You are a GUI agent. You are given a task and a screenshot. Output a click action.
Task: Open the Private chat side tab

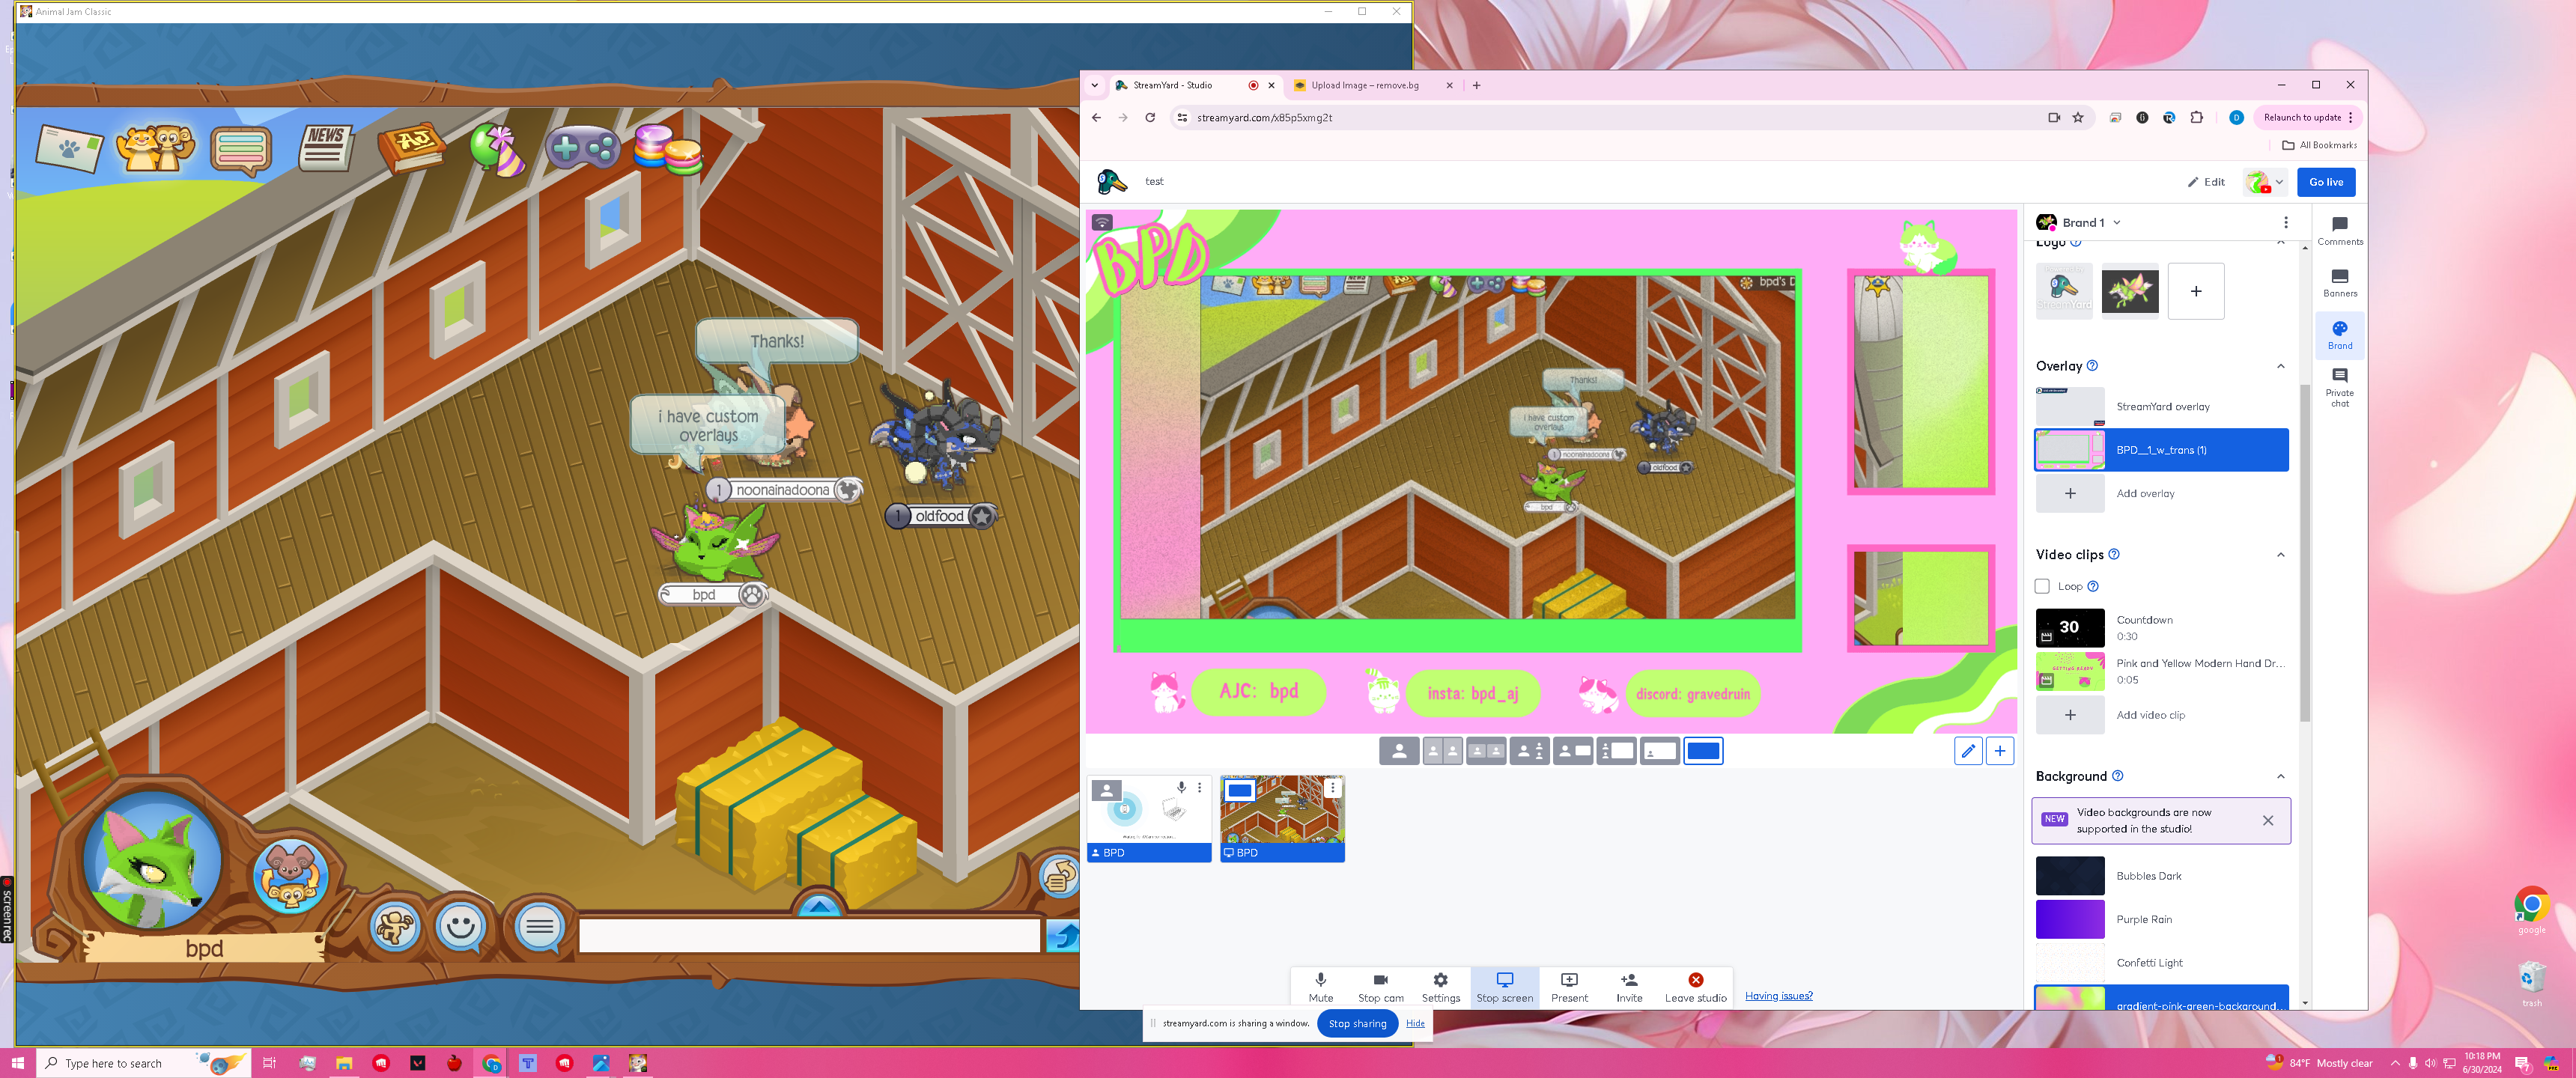(x=2339, y=387)
